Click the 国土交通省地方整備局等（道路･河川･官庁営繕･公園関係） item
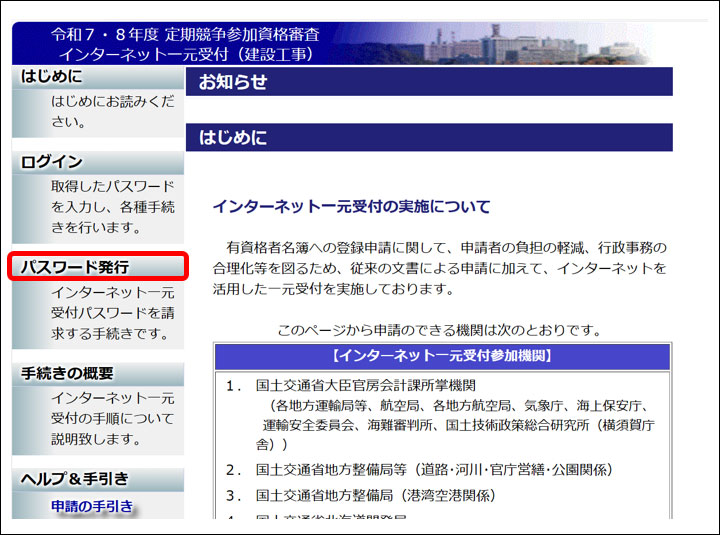 [434, 470]
